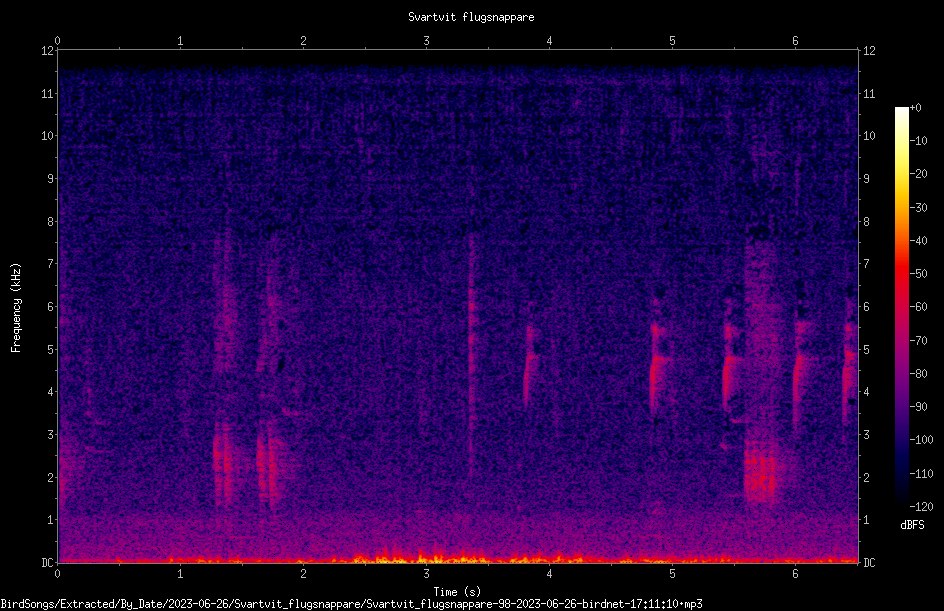Click the "-100" color scale value
944x611 pixels.
coord(921,440)
